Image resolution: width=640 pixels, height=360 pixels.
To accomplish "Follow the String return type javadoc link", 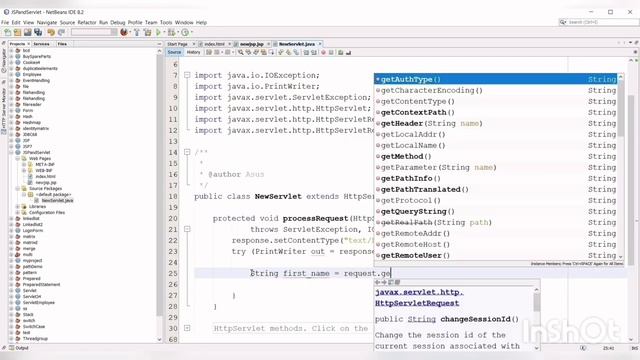I will point(422,319).
